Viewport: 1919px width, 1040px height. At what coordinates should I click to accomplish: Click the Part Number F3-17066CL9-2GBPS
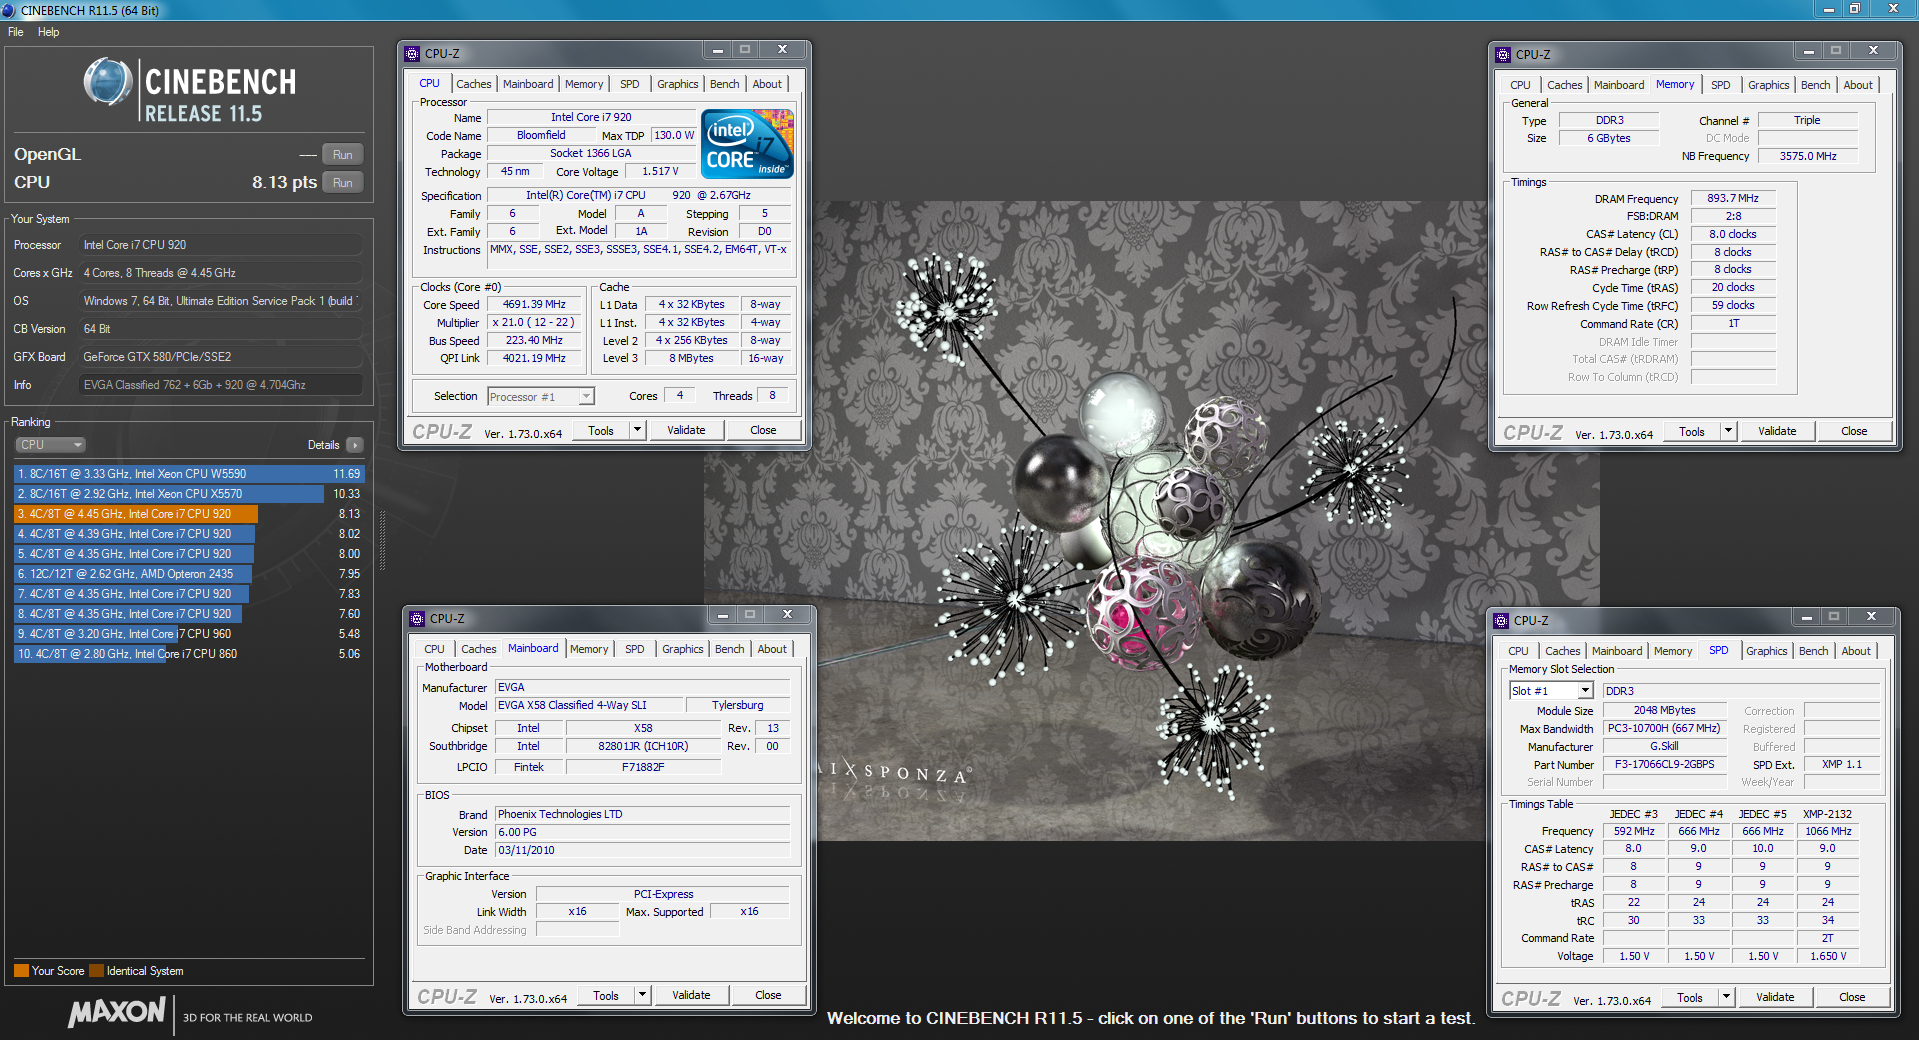pyautogui.click(x=1665, y=764)
